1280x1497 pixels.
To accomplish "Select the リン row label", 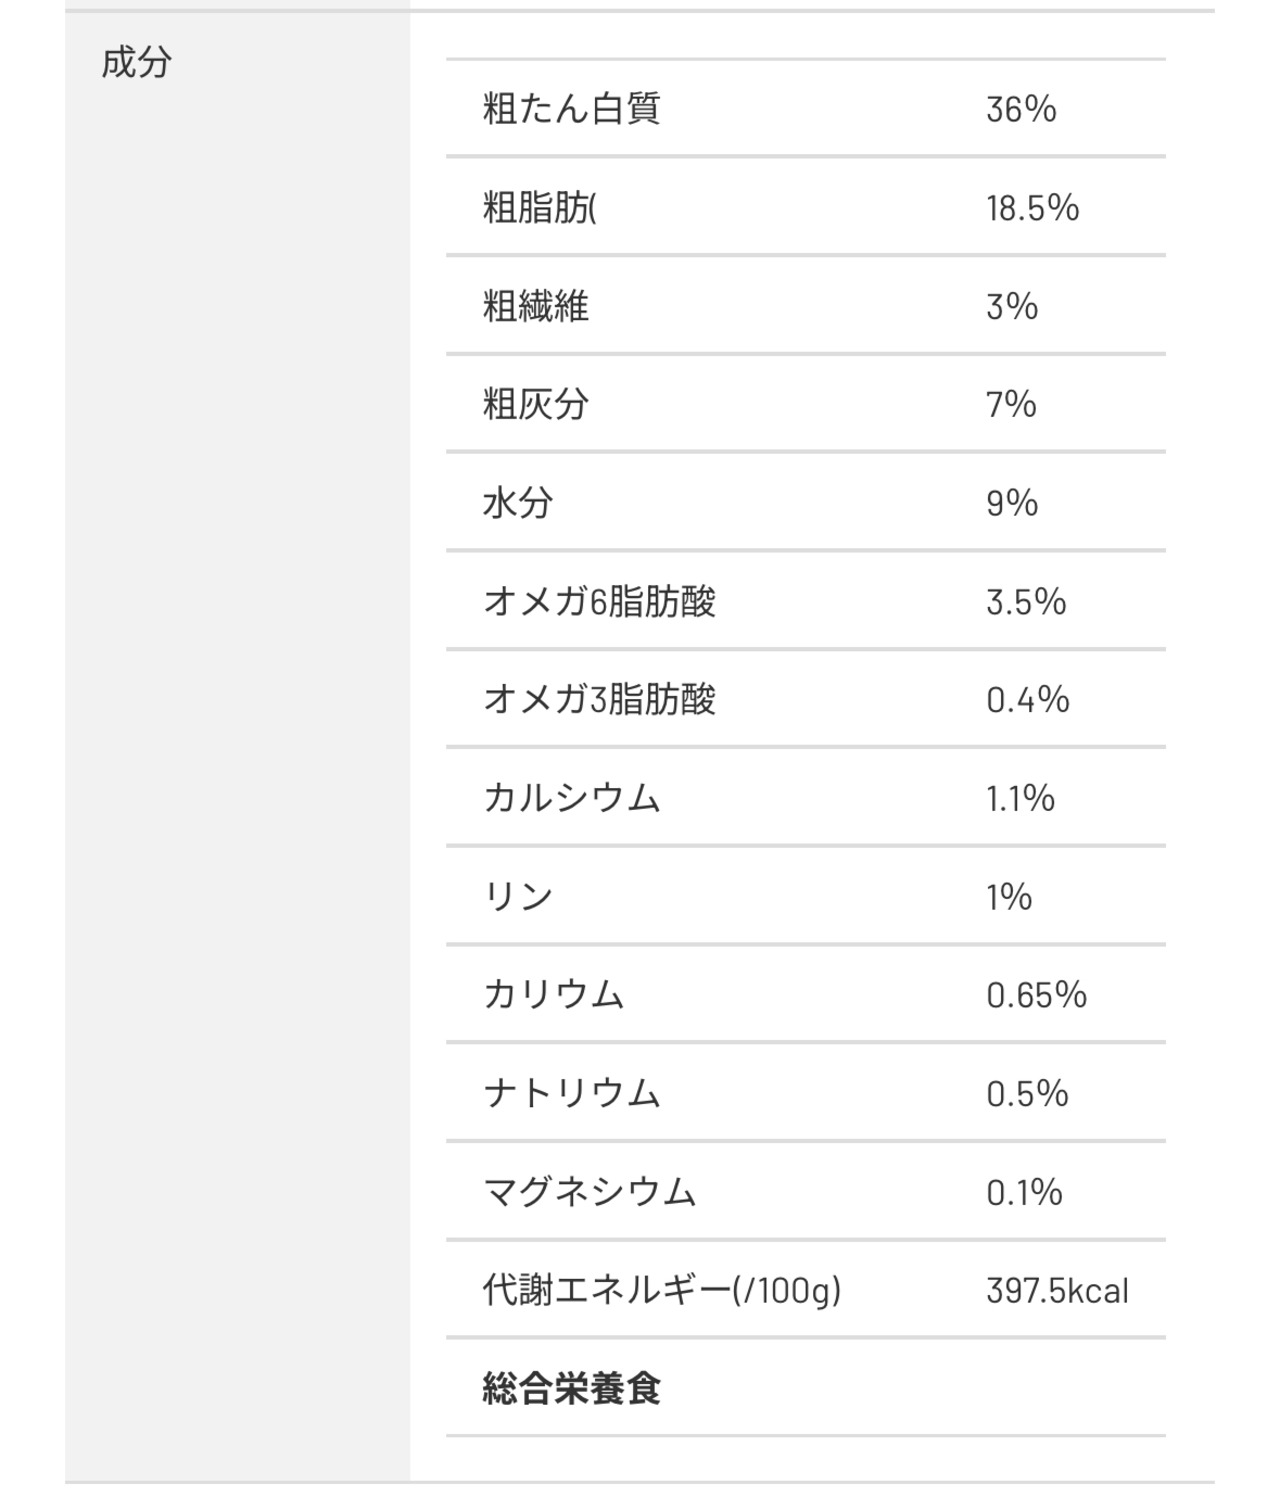I will click(517, 896).
